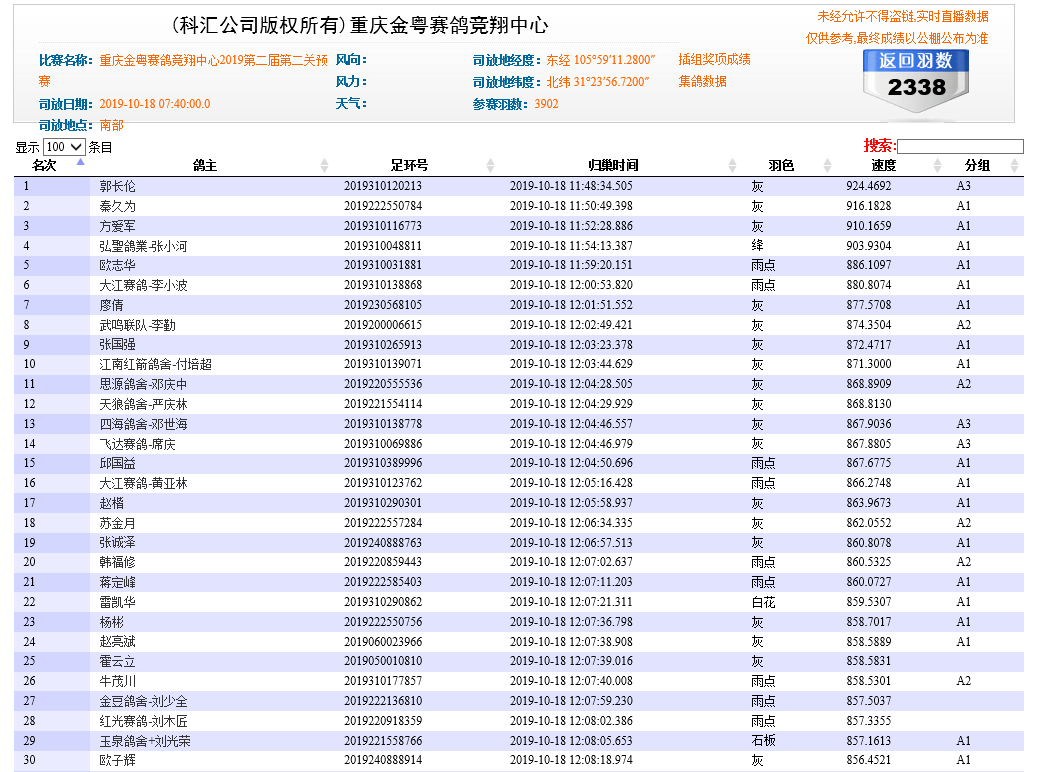Click owner 大江赛鸽-黄亚林
1039x772 pixels.
(143, 483)
